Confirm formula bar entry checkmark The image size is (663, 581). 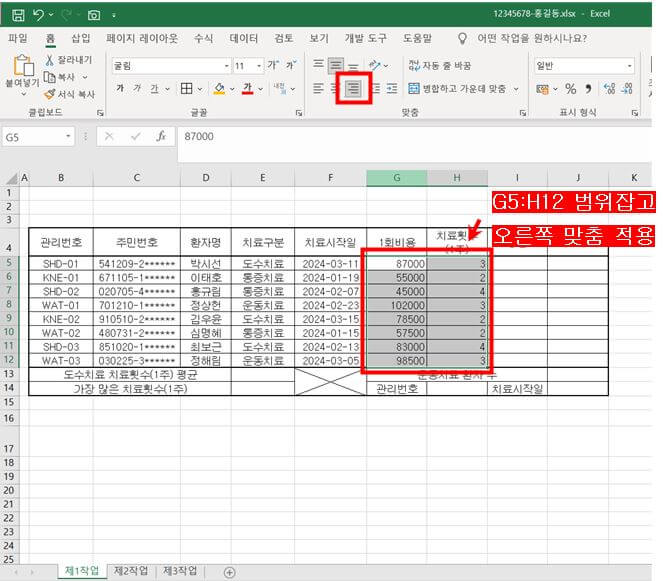[x=136, y=136]
